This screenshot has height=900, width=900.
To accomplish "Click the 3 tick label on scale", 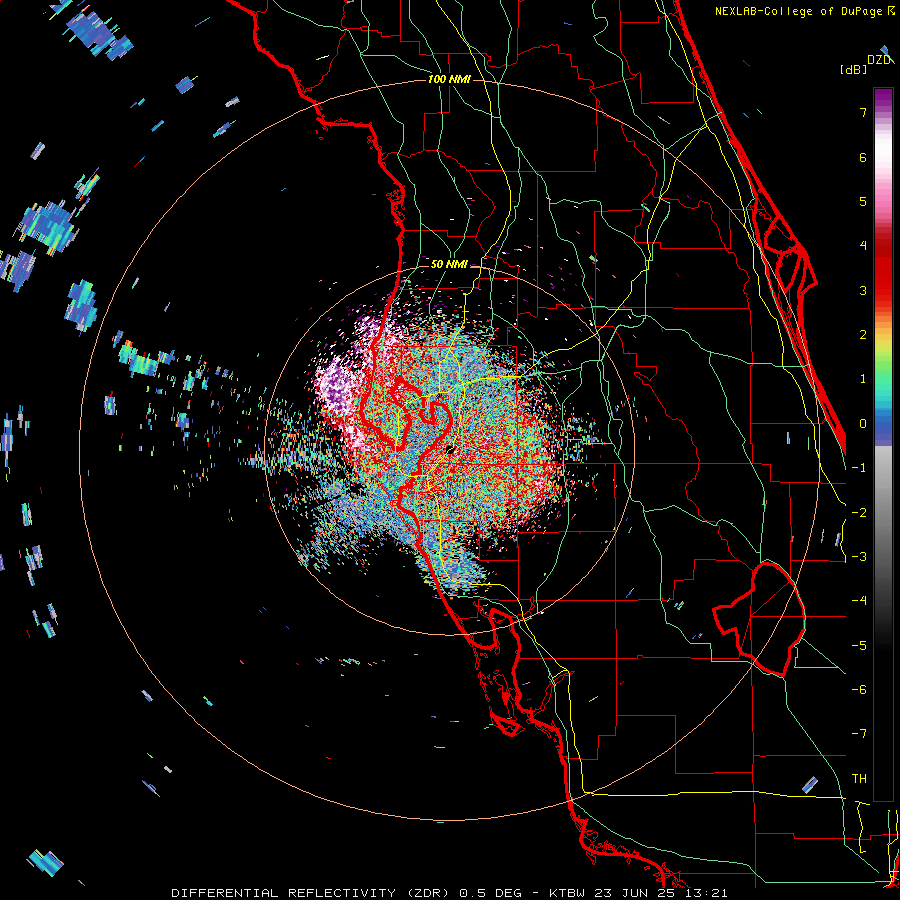I will [x=863, y=290].
